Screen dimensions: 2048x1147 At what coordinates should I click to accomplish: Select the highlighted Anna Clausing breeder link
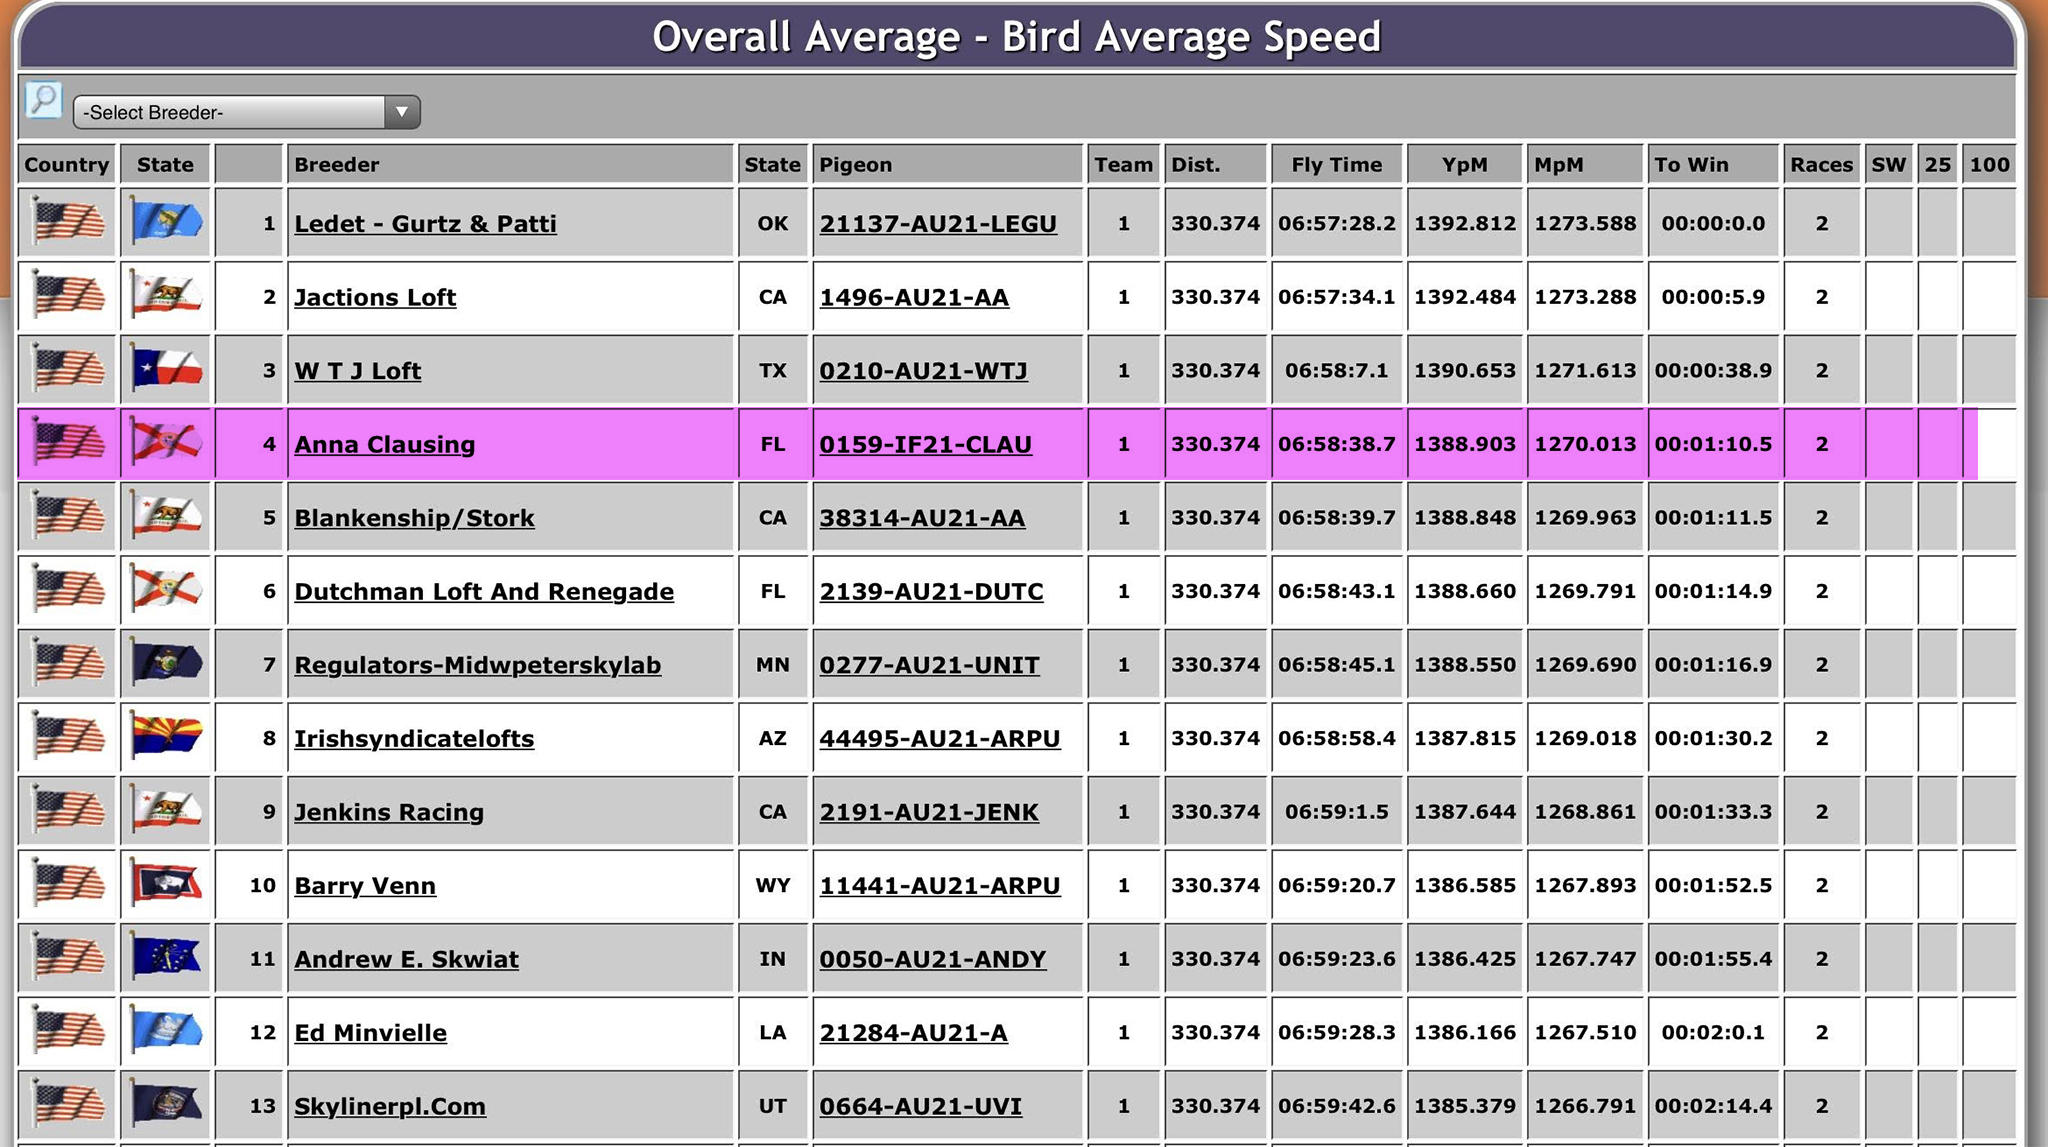(384, 445)
